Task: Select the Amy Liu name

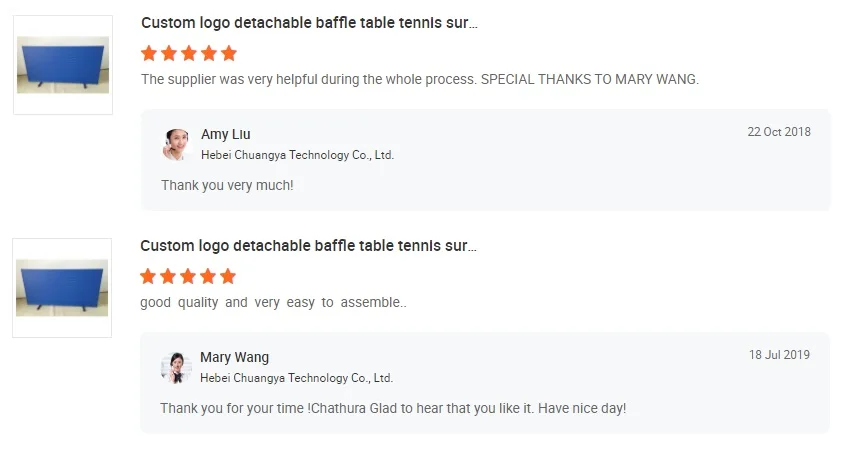Action: coord(226,134)
